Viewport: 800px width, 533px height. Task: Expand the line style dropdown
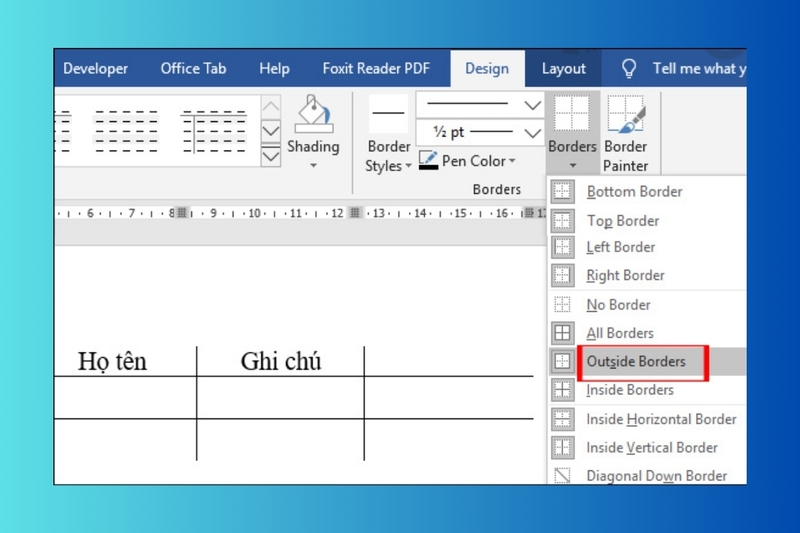[532, 105]
